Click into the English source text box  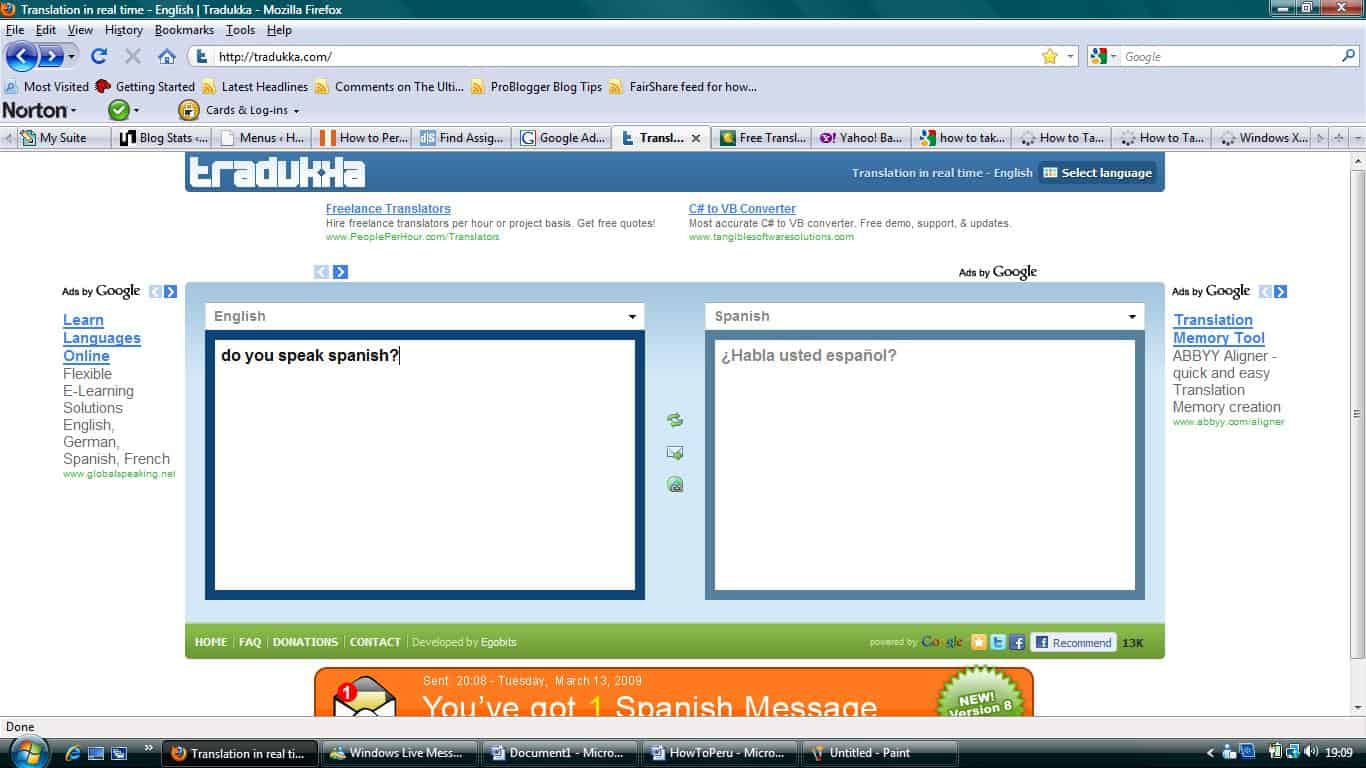pyautogui.click(x=425, y=465)
